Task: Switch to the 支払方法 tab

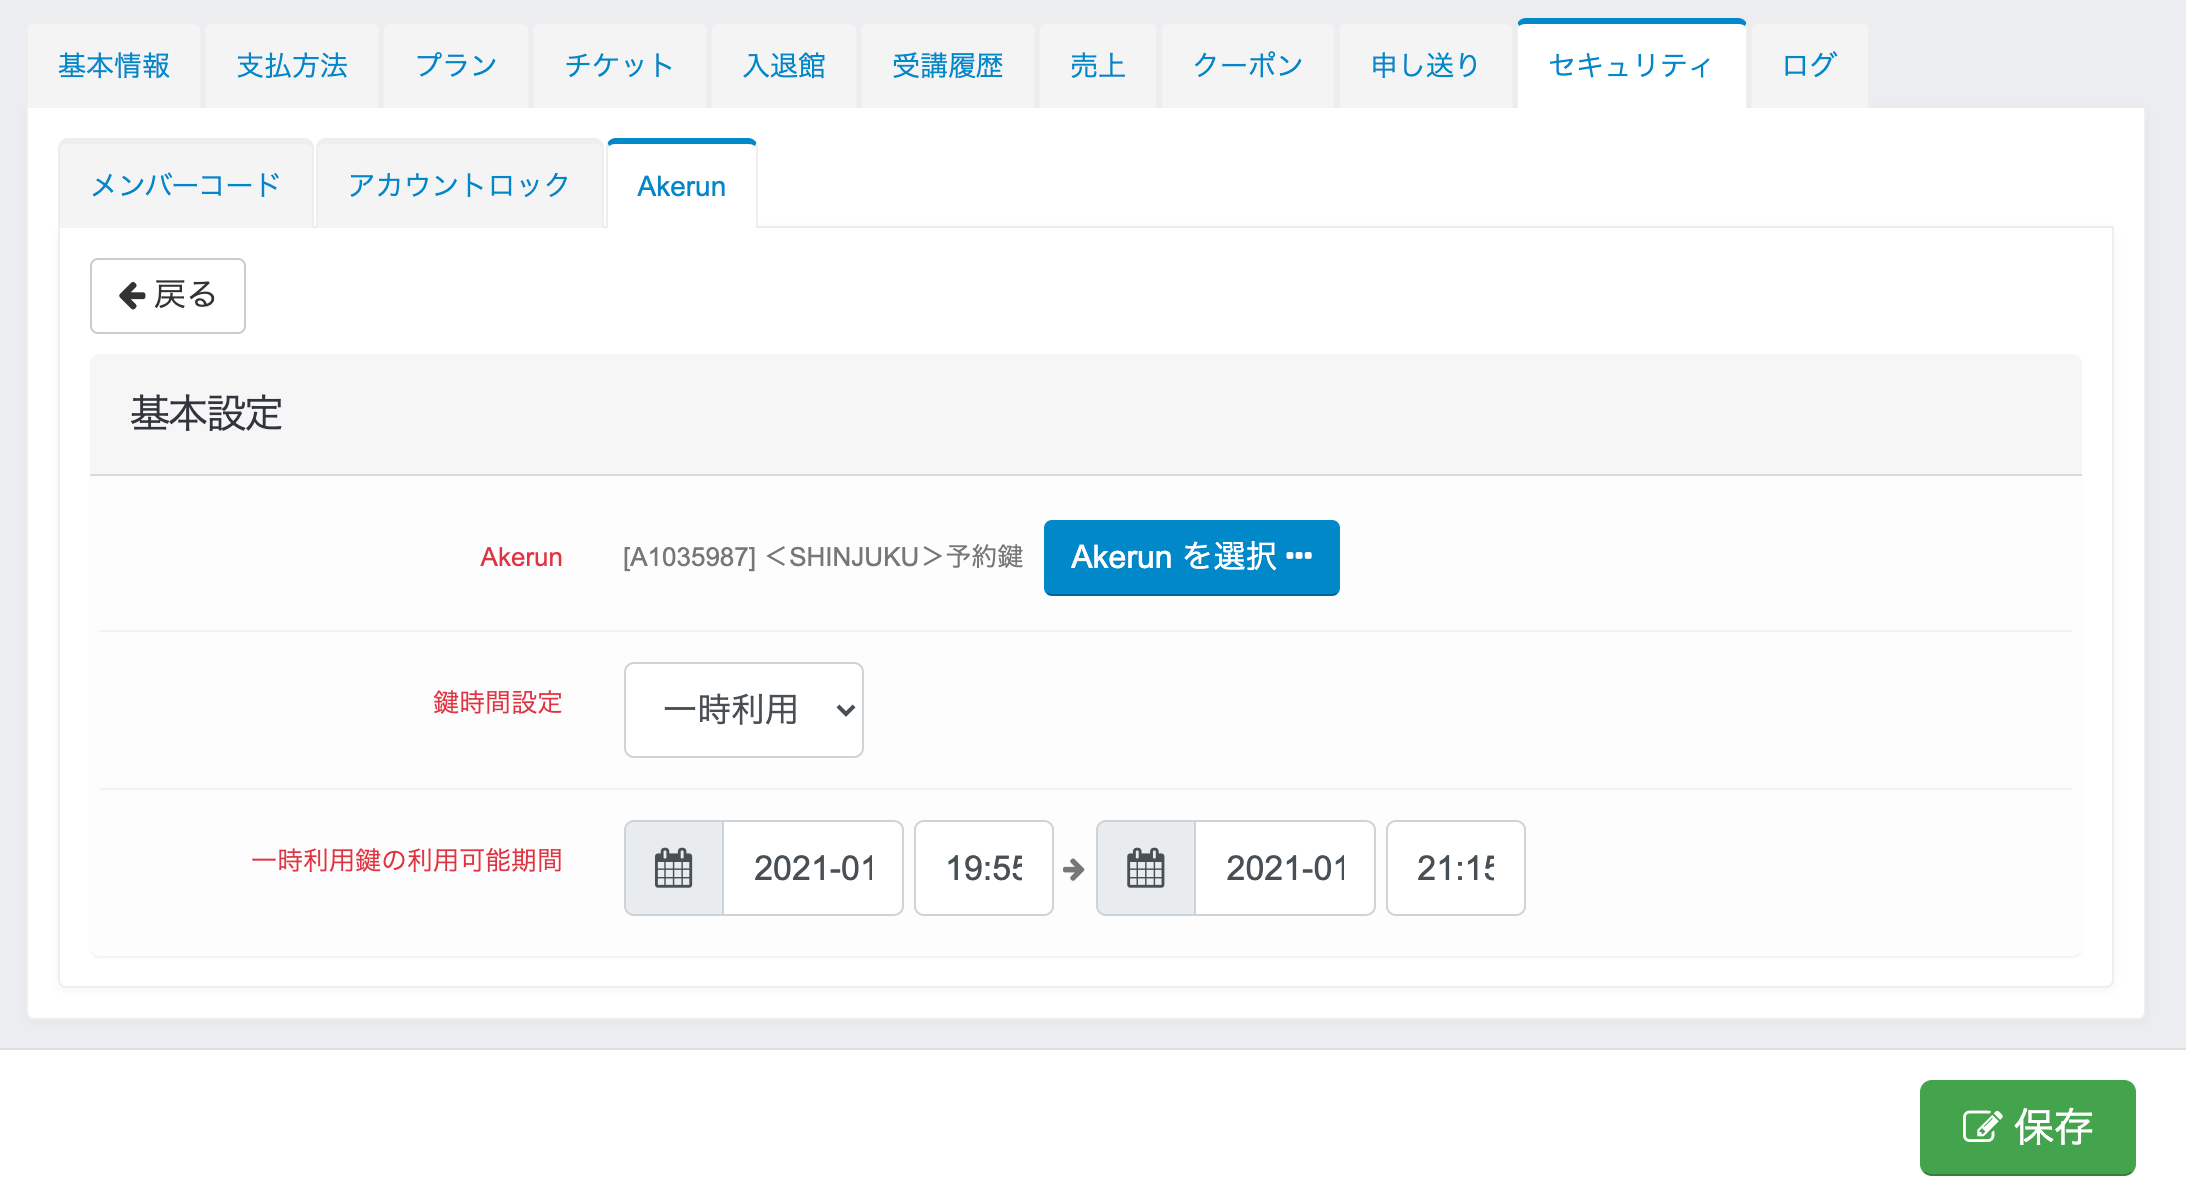Action: 292,66
